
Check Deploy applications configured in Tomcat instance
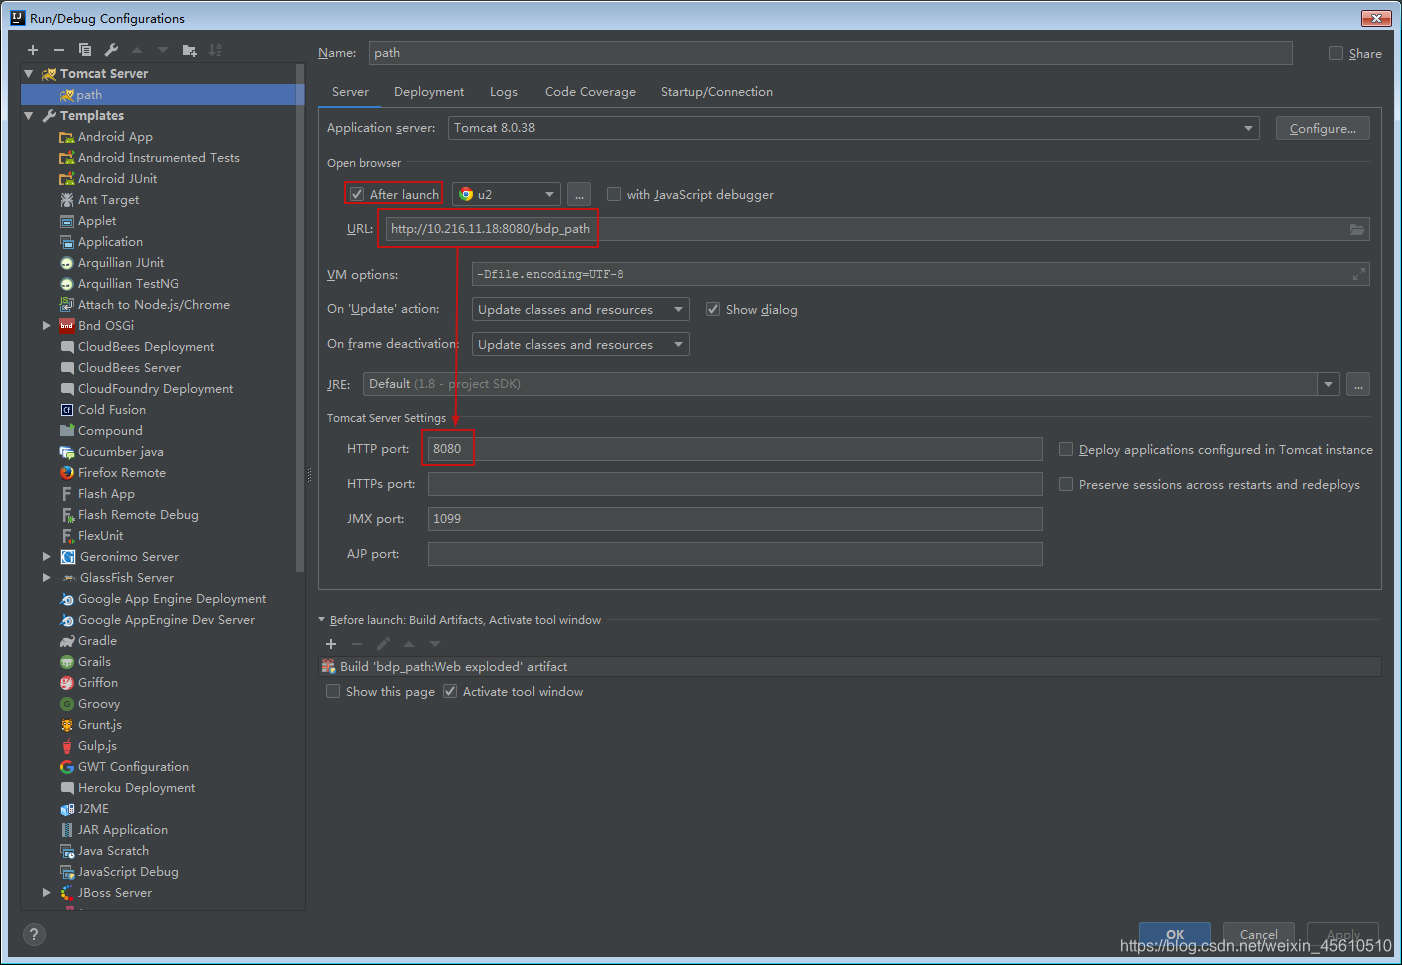point(1066,449)
